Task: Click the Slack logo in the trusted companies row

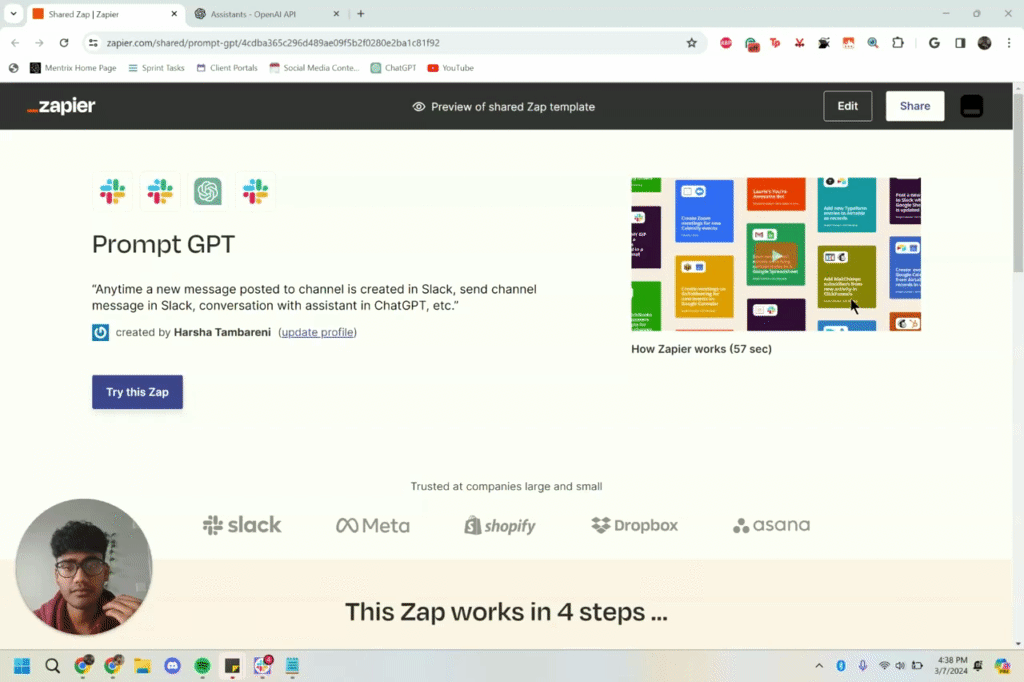Action: (241, 524)
